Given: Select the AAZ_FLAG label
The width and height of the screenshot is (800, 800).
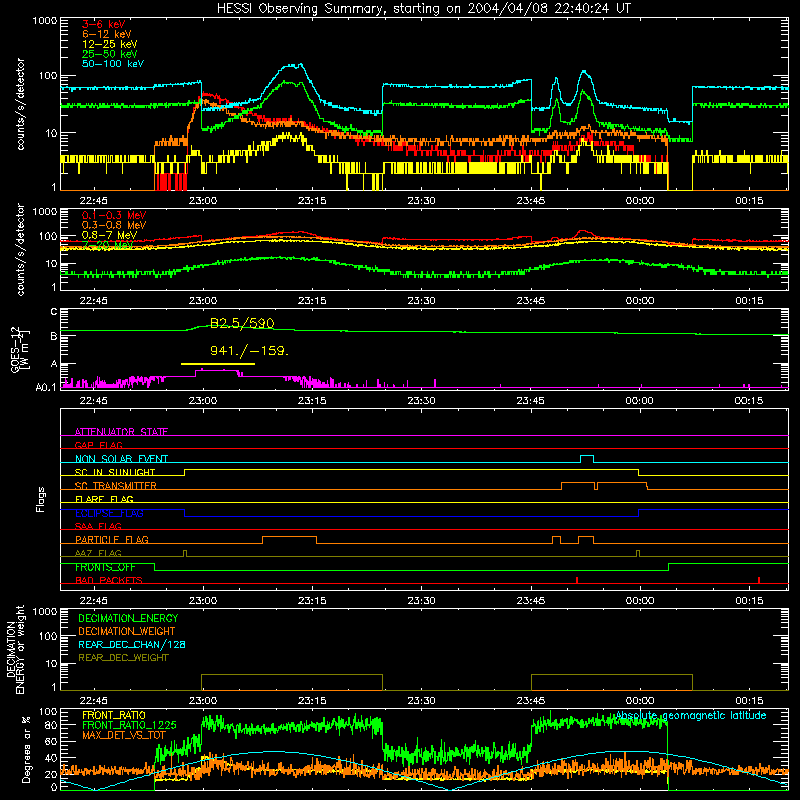Looking at the screenshot, I should (98, 553).
